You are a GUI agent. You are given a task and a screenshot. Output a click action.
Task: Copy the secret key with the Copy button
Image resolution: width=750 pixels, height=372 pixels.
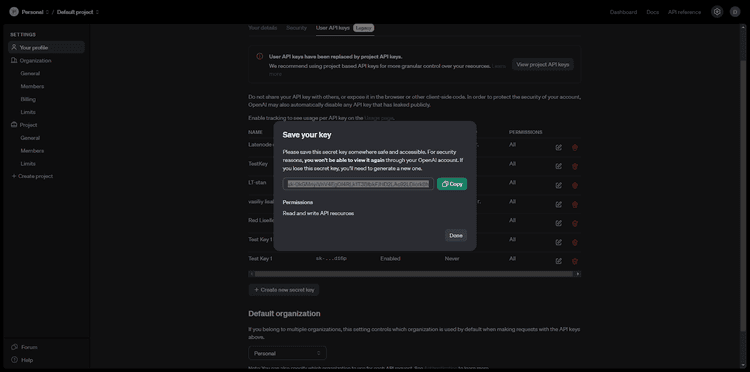[452, 184]
